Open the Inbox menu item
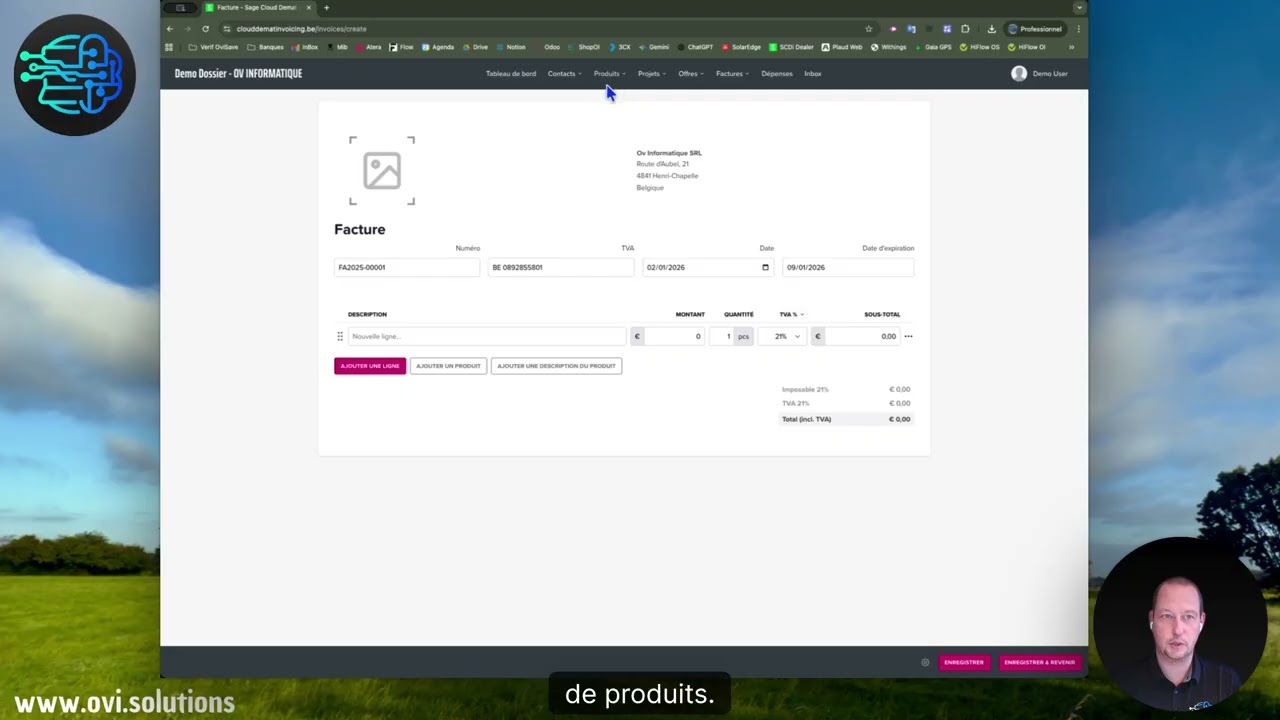Screen dimensions: 1280x720 [813, 74]
